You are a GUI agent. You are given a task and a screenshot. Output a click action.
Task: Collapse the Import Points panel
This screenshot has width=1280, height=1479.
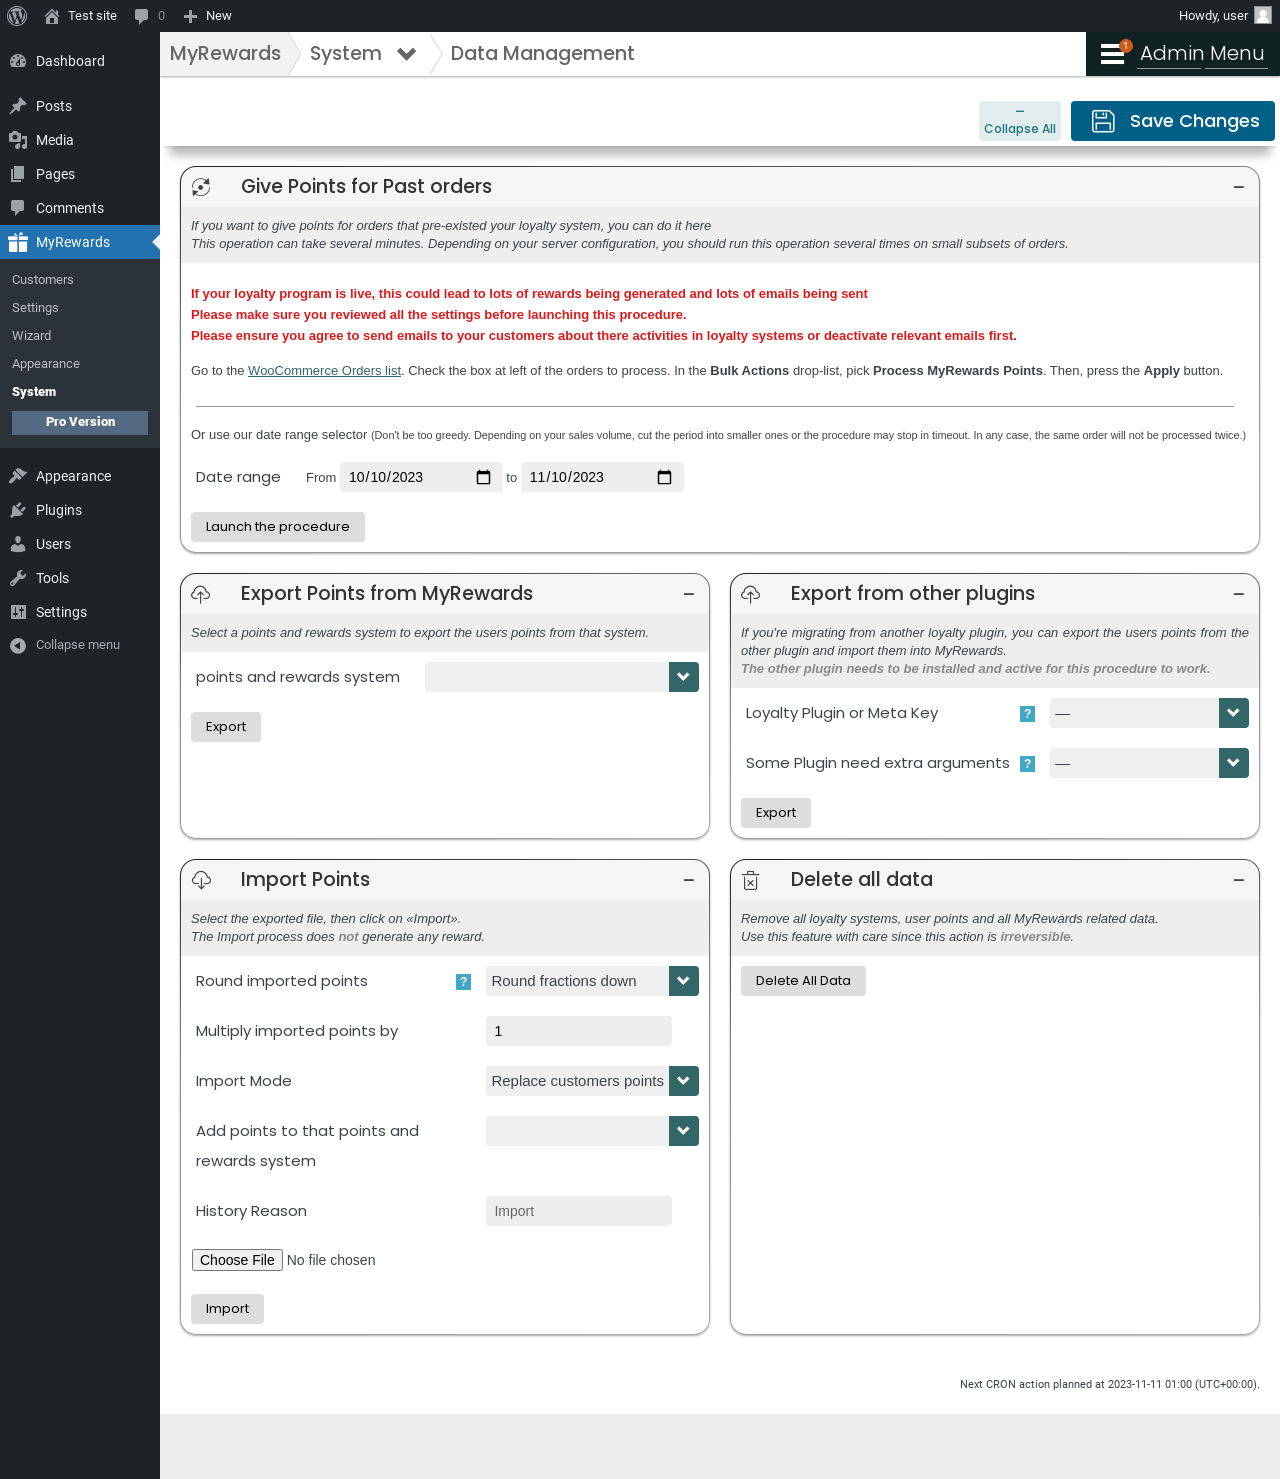click(689, 880)
